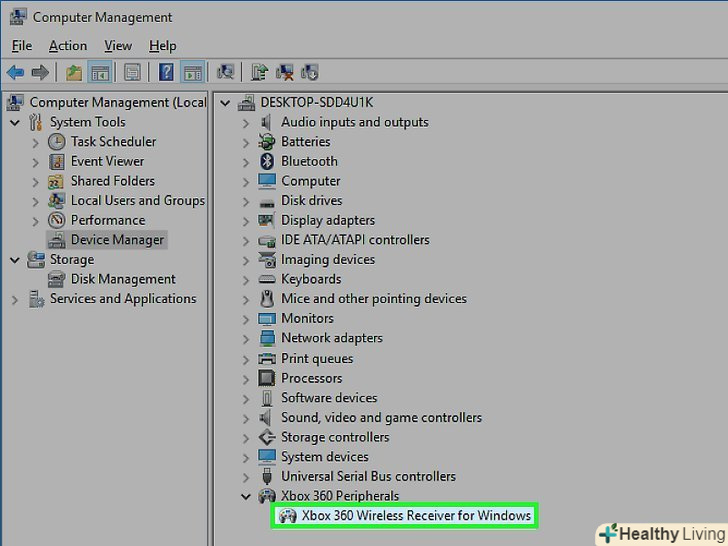Screen dimensions: 728x546
Task: Open the Help menu
Action: (x=162, y=46)
